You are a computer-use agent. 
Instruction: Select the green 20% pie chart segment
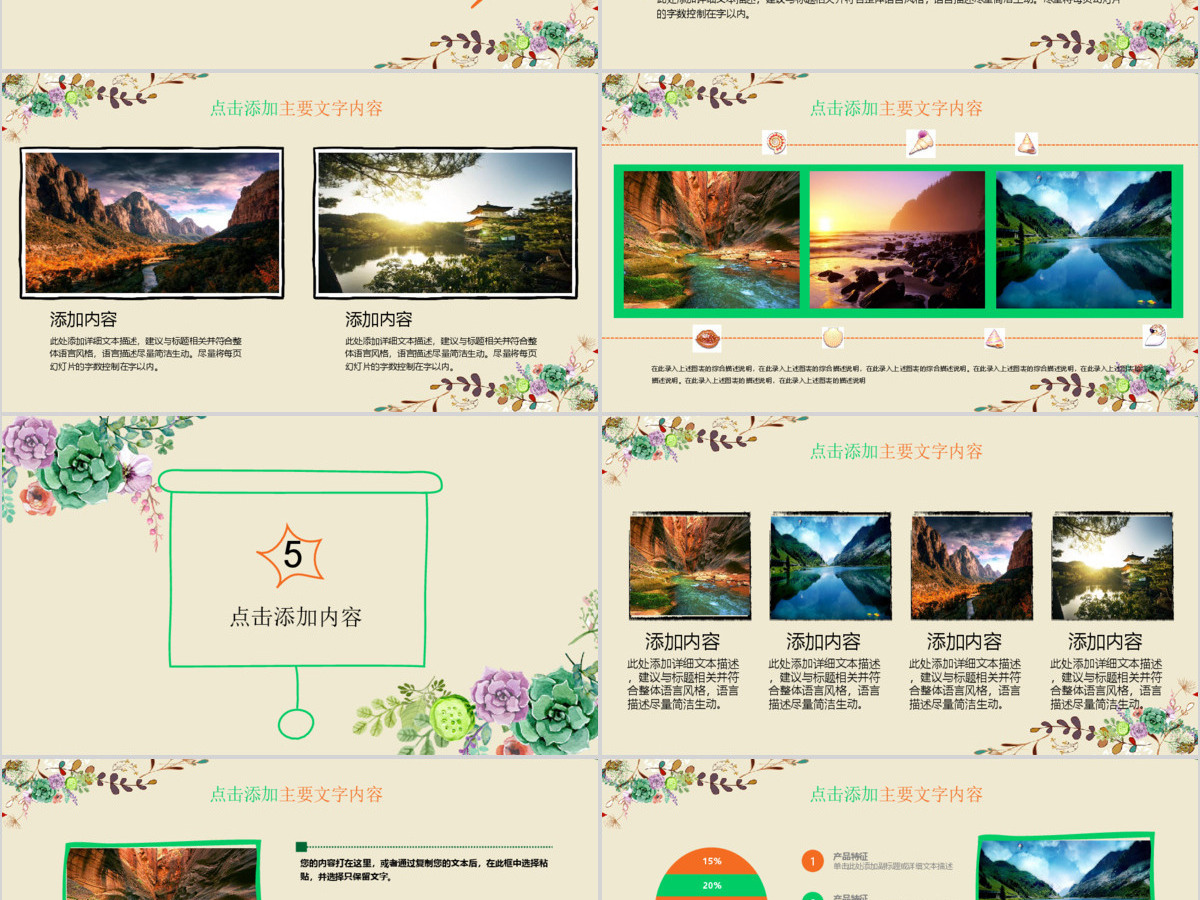712,886
